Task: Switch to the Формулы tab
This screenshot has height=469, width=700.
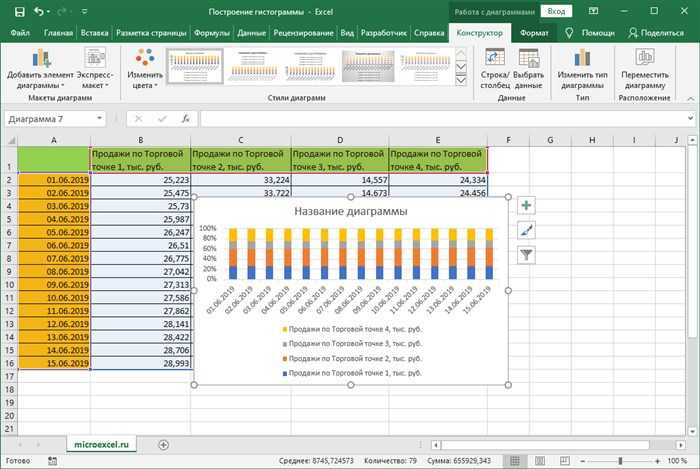Action: (x=212, y=33)
